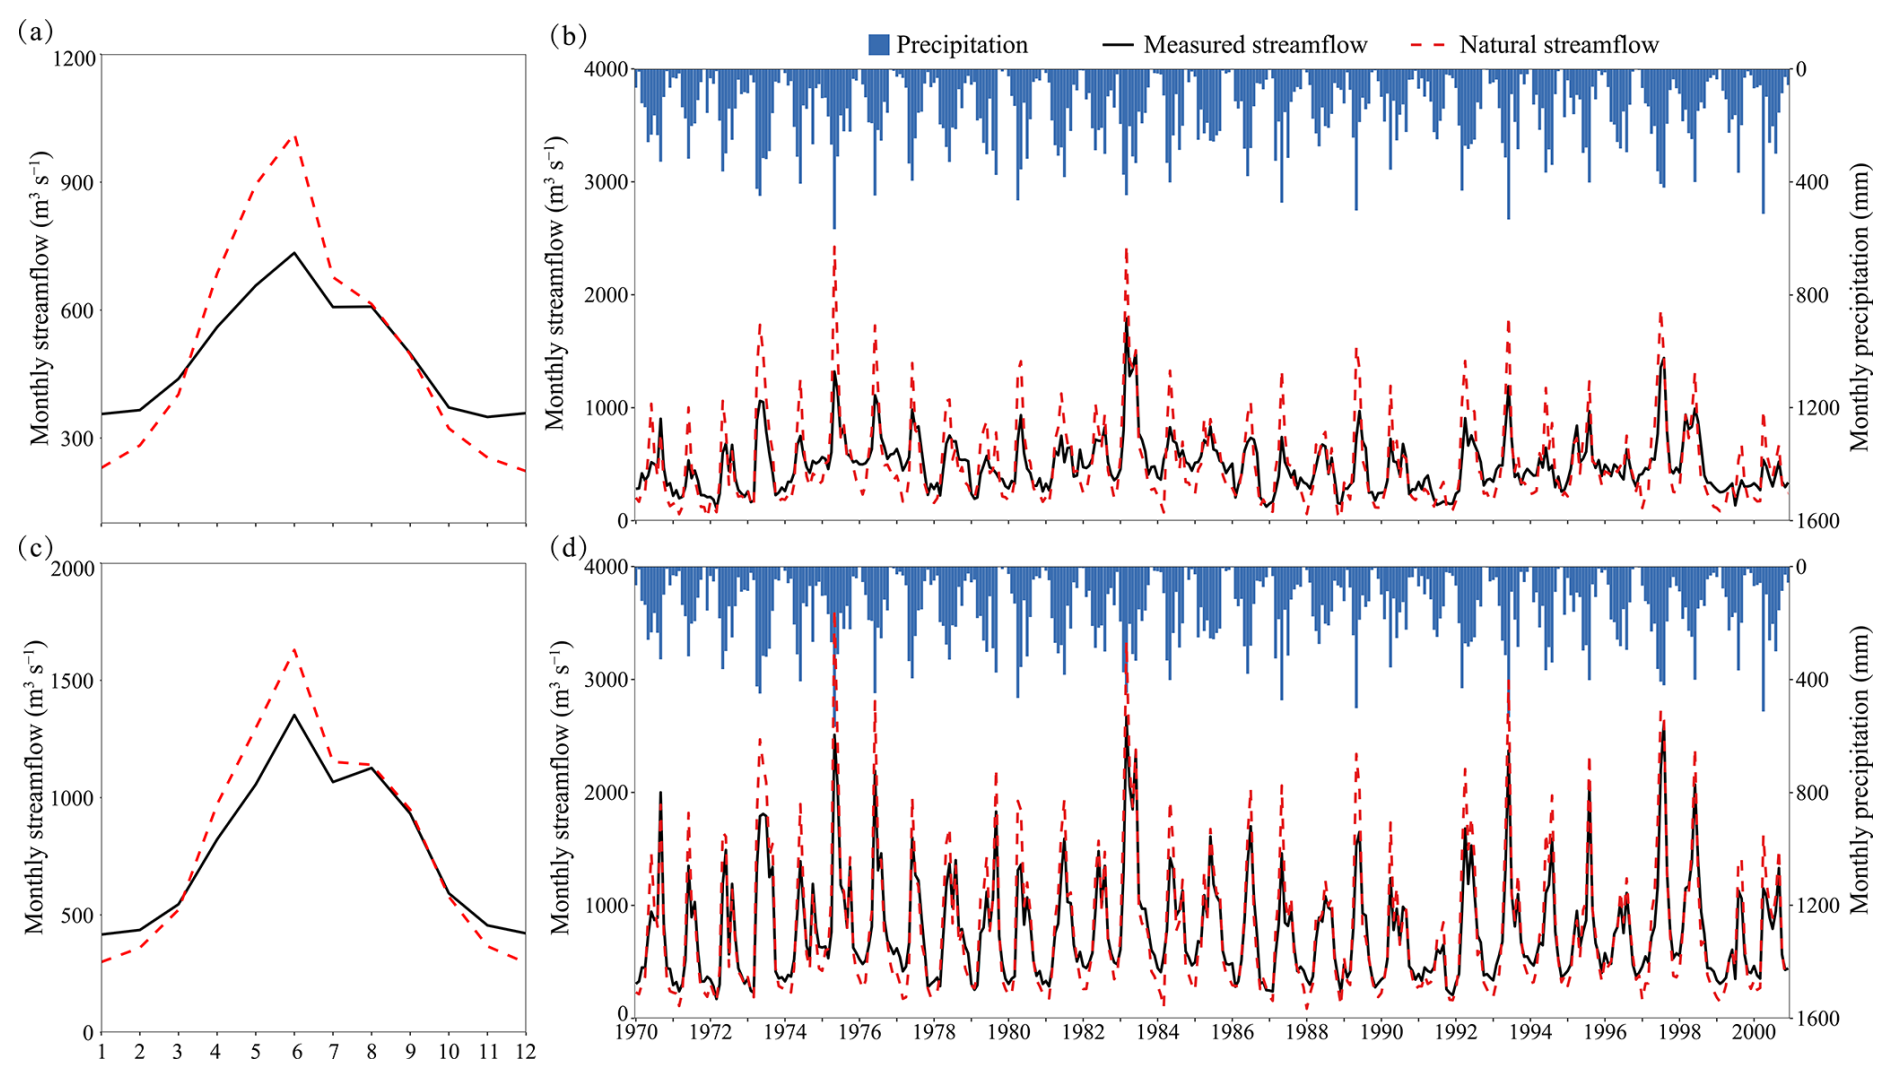Click month 12 on panel (c) x-axis

(x=525, y=1052)
